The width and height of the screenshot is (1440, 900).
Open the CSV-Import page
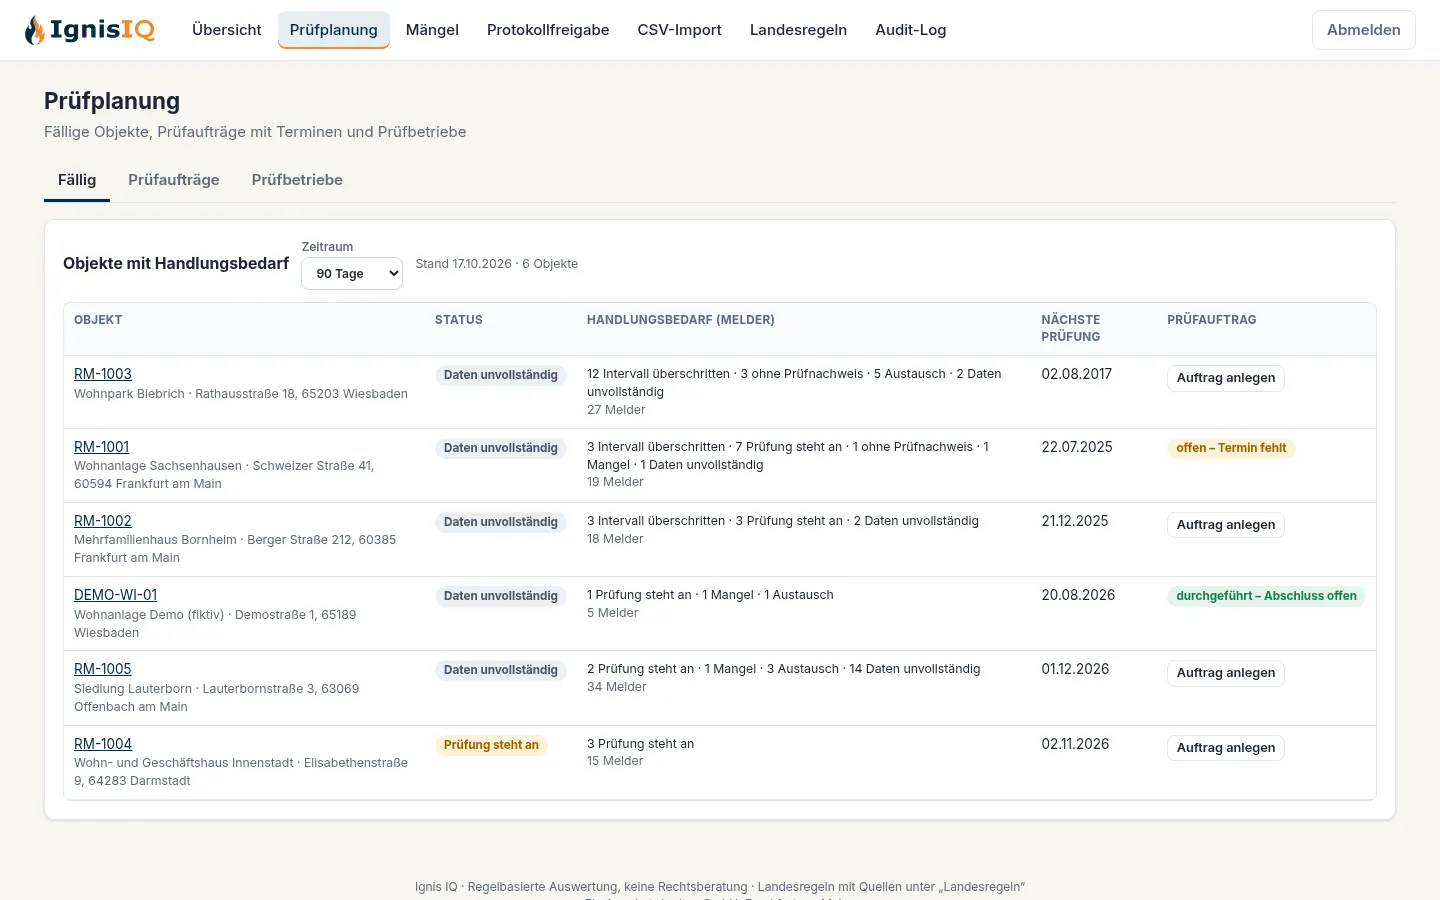click(x=680, y=30)
